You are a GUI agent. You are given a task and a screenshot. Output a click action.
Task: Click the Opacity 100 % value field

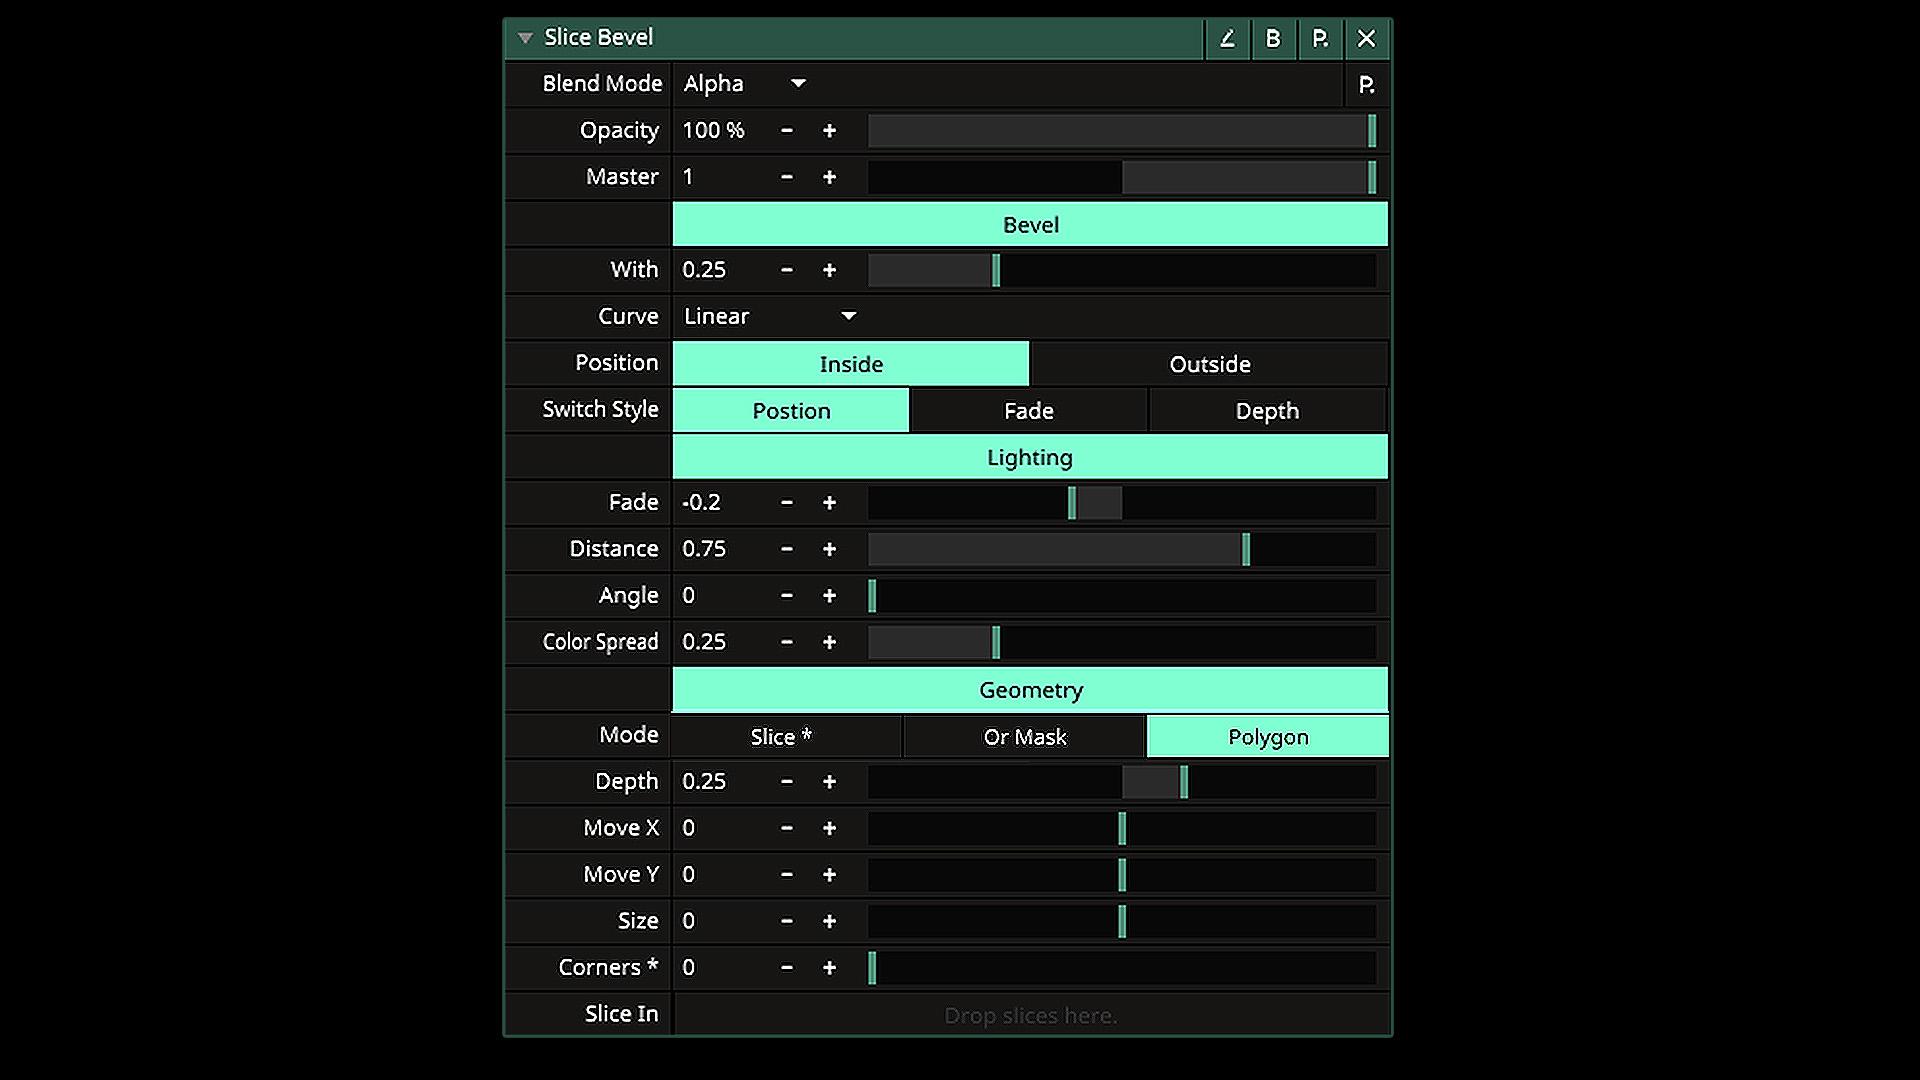click(x=714, y=131)
